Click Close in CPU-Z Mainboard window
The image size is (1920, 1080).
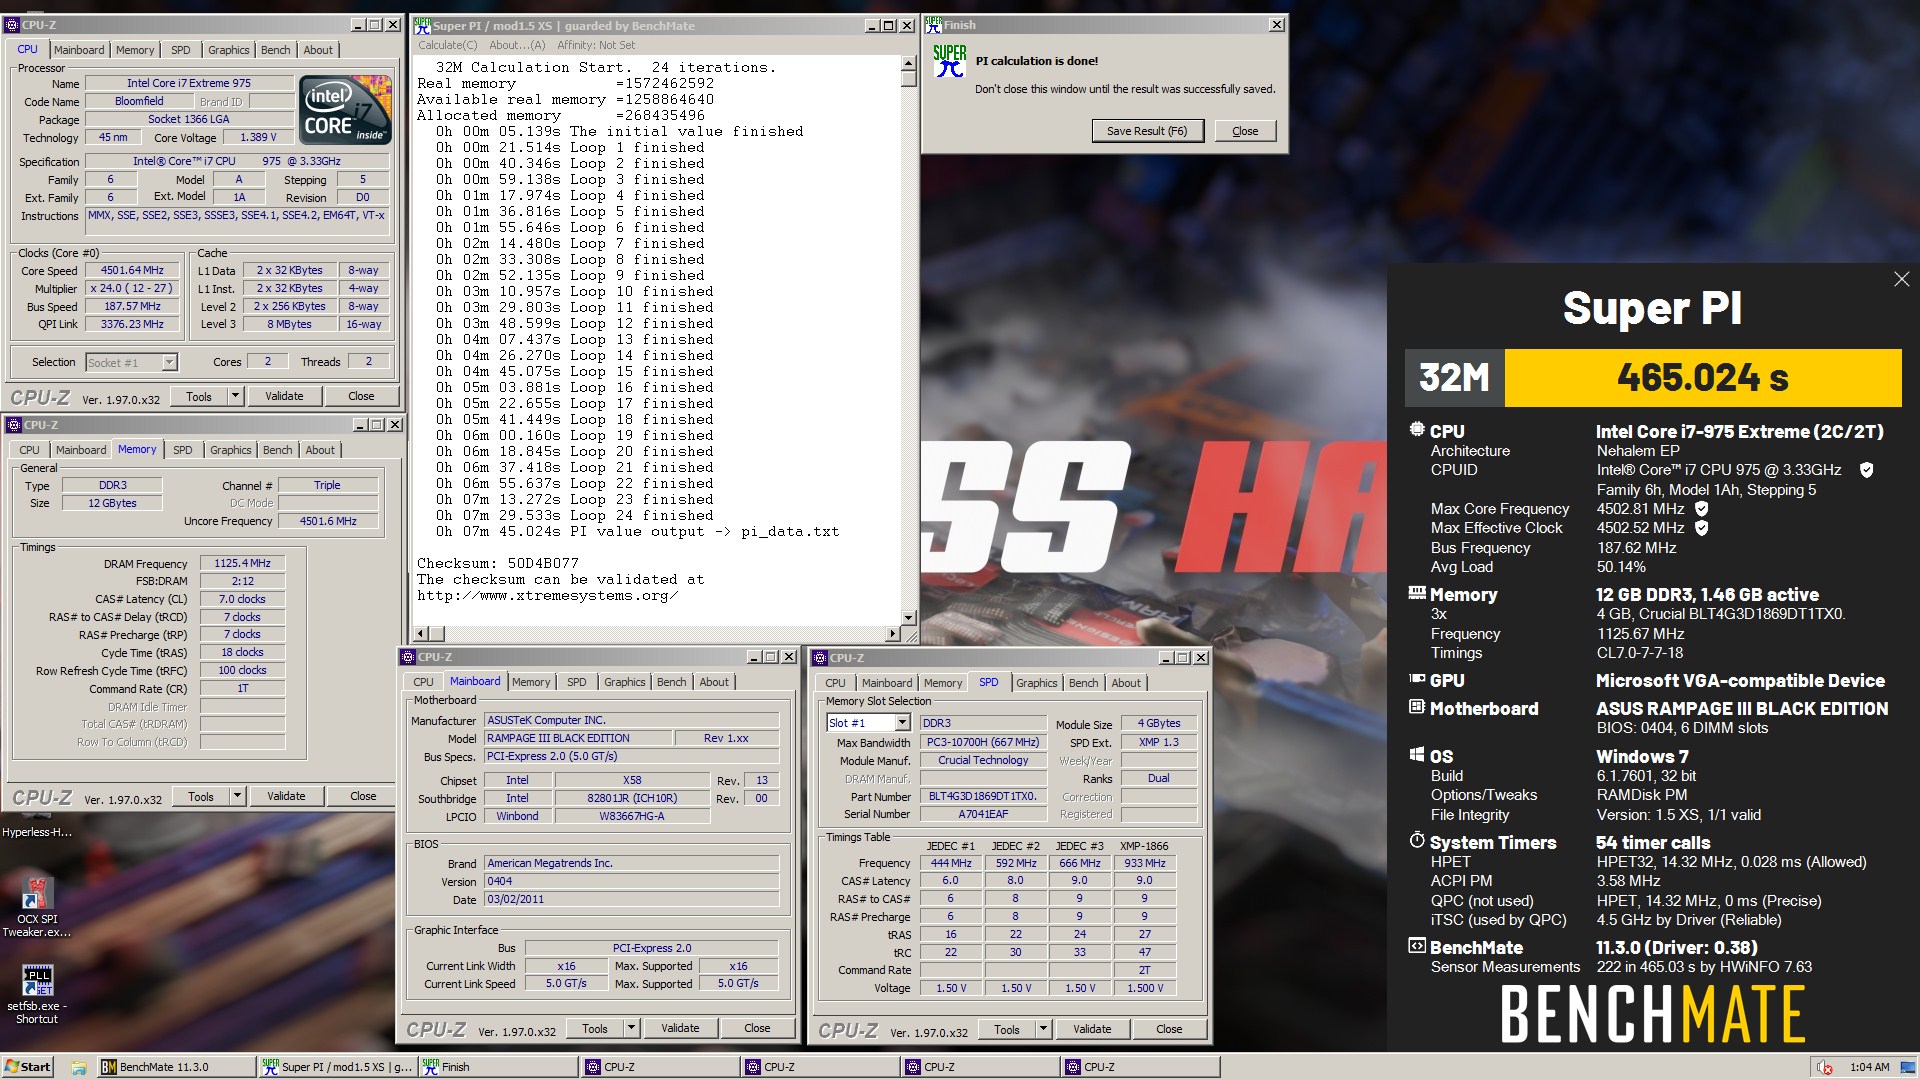click(x=757, y=1029)
